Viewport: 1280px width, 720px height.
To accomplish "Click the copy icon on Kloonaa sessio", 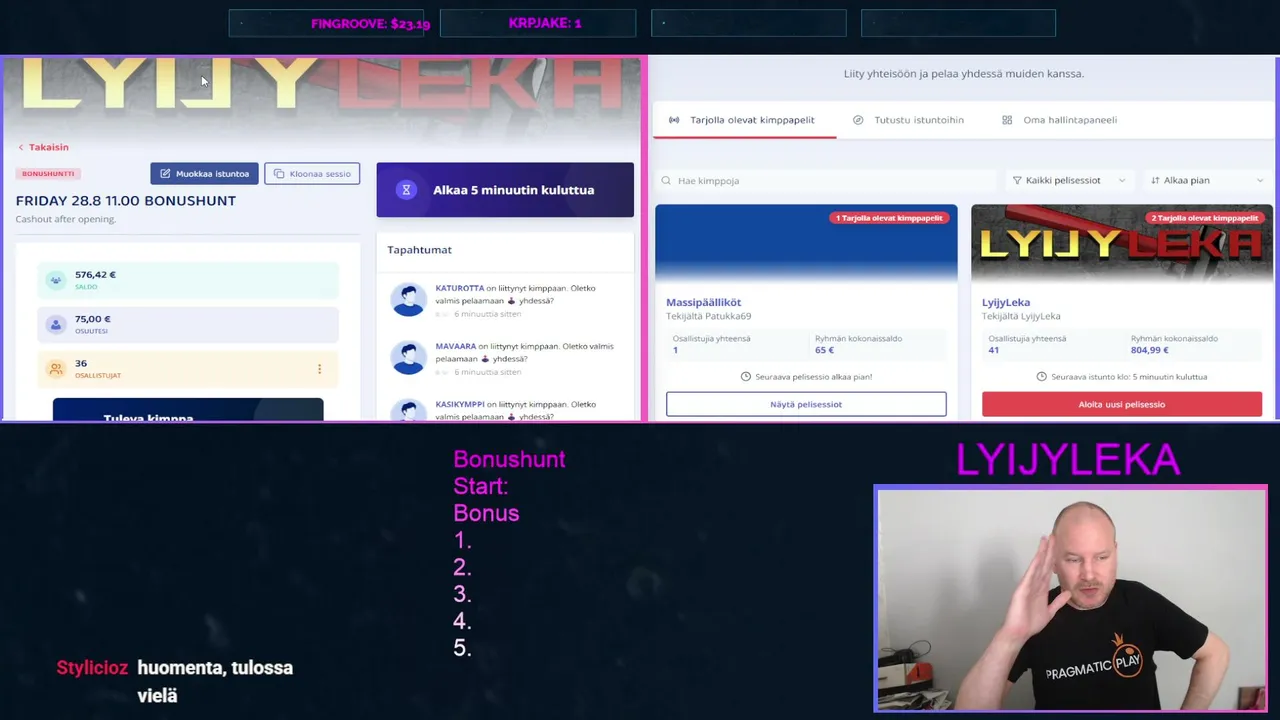I will (x=279, y=174).
